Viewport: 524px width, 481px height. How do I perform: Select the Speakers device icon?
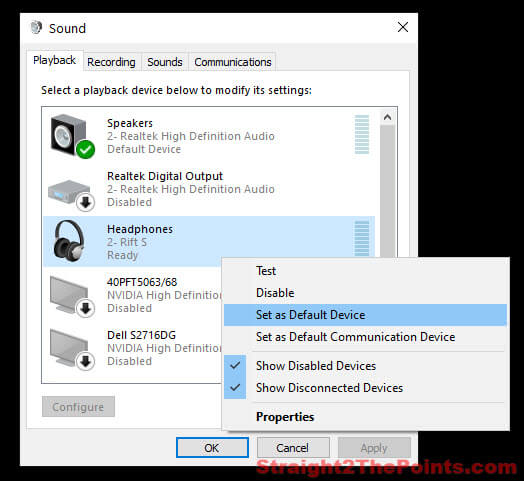coord(73,136)
